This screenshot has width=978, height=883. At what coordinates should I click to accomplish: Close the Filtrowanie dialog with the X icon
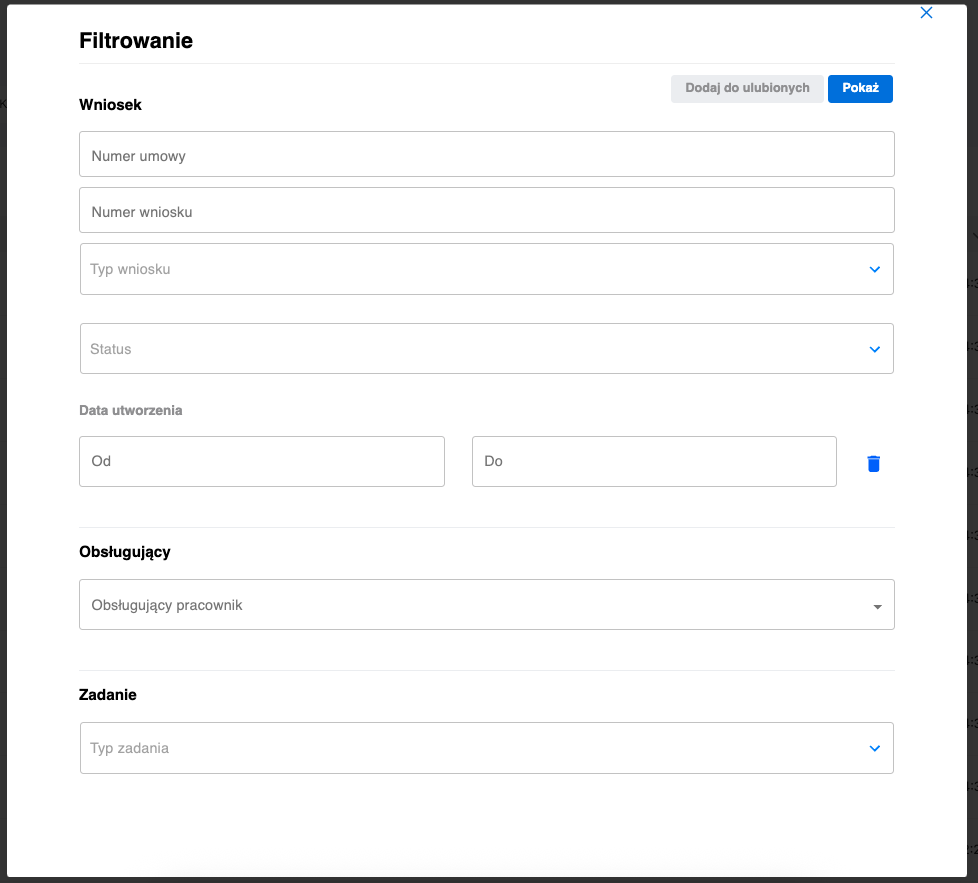(x=926, y=13)
